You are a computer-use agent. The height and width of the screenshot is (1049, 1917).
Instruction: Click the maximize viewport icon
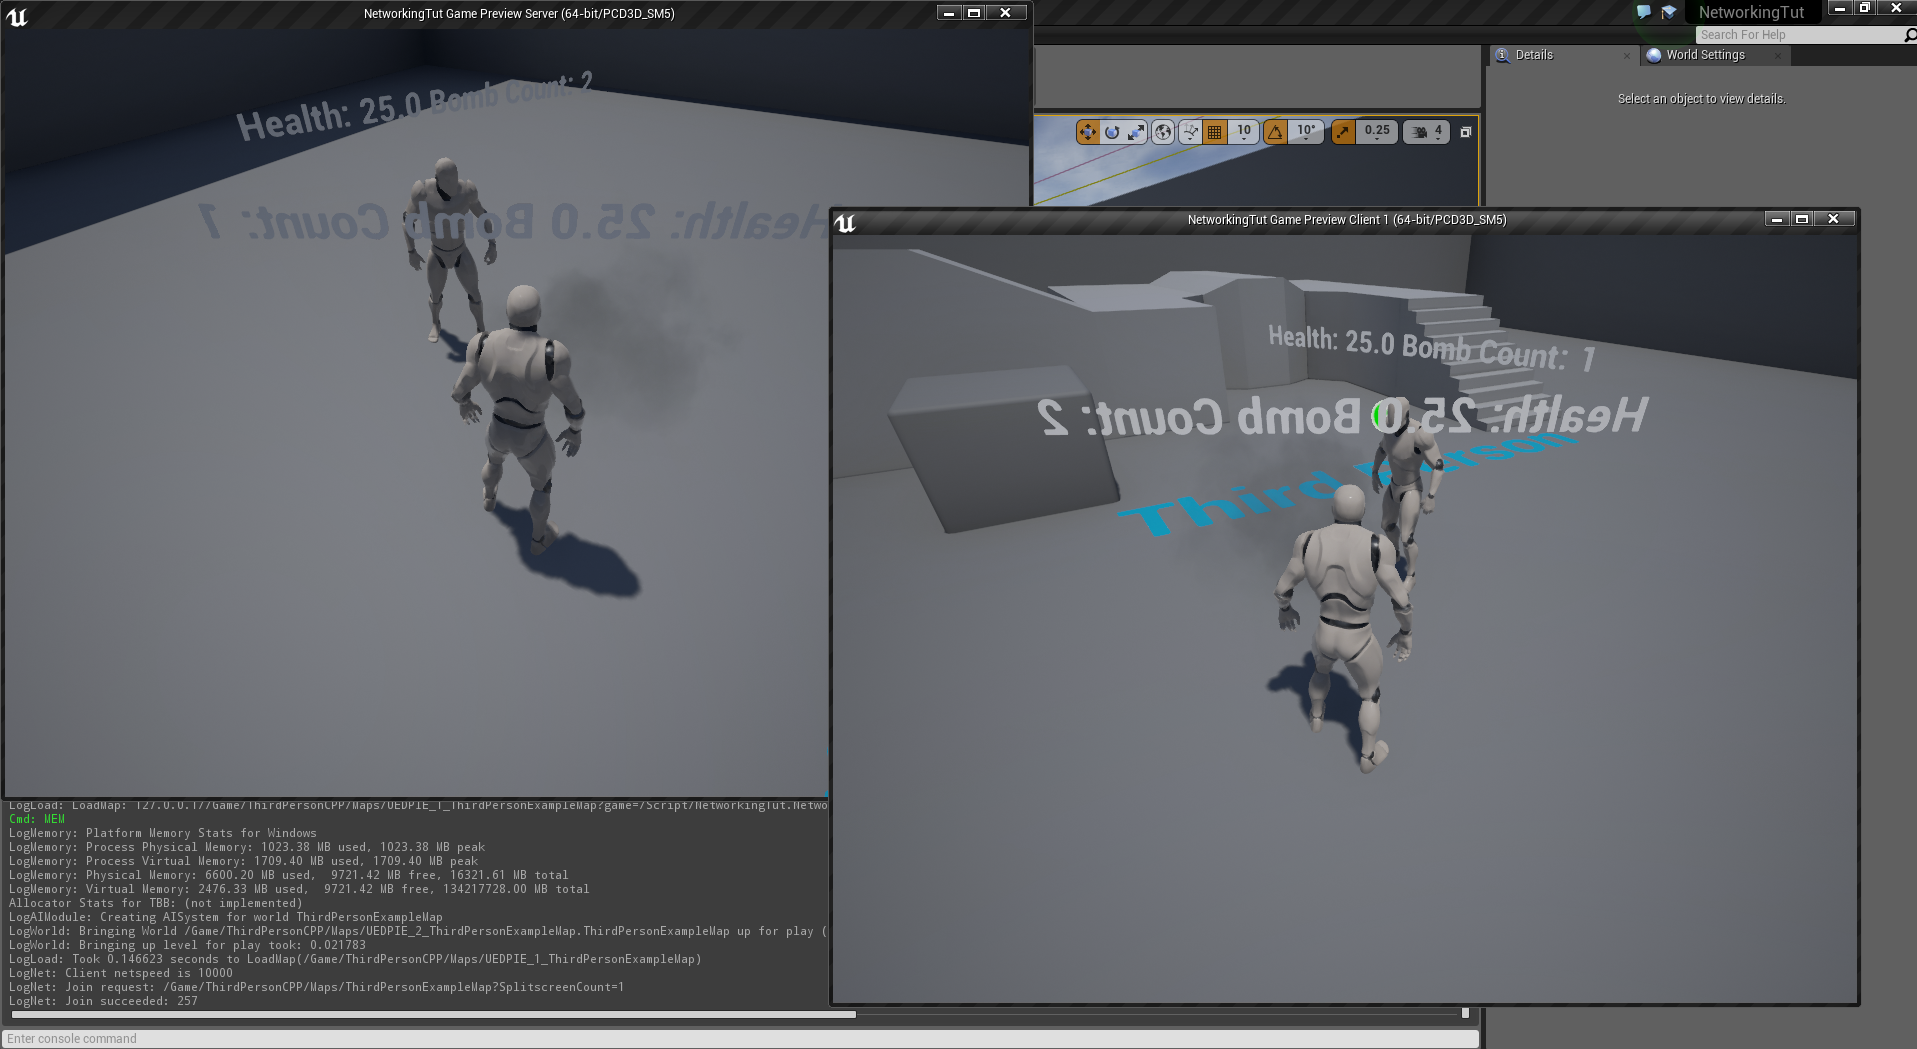1467,131
